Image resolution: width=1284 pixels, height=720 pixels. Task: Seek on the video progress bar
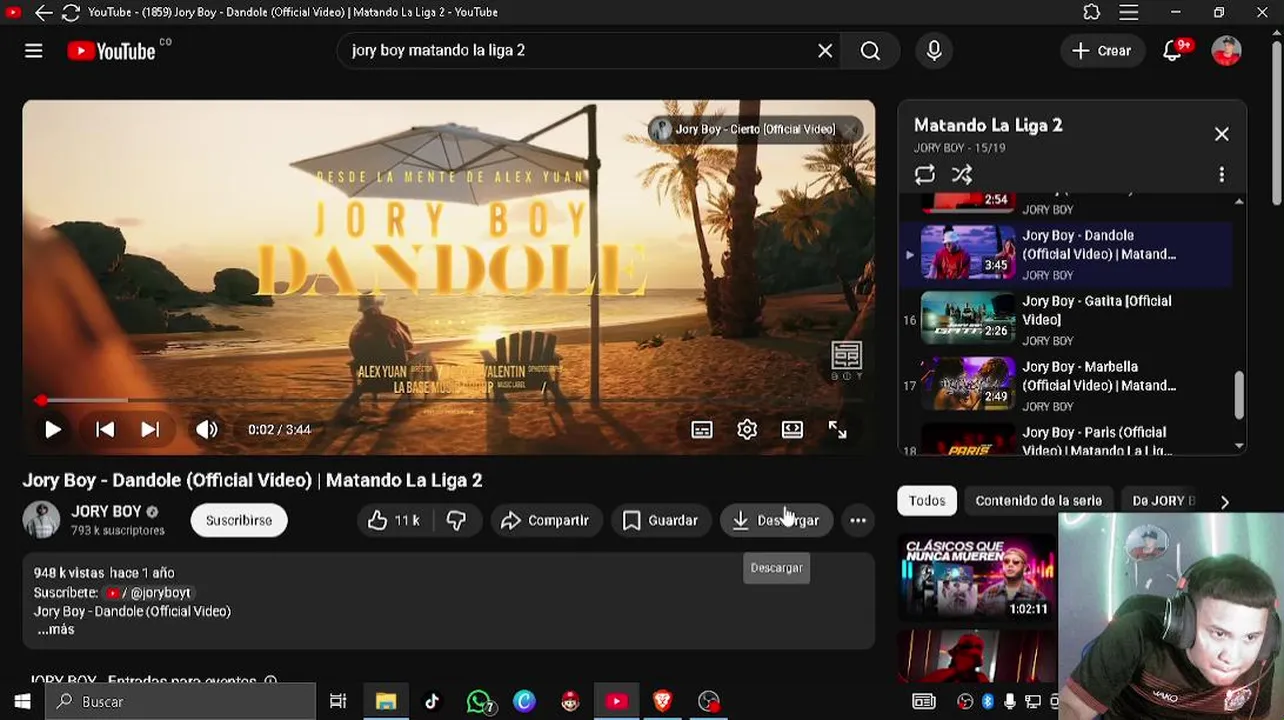point(448,400)
